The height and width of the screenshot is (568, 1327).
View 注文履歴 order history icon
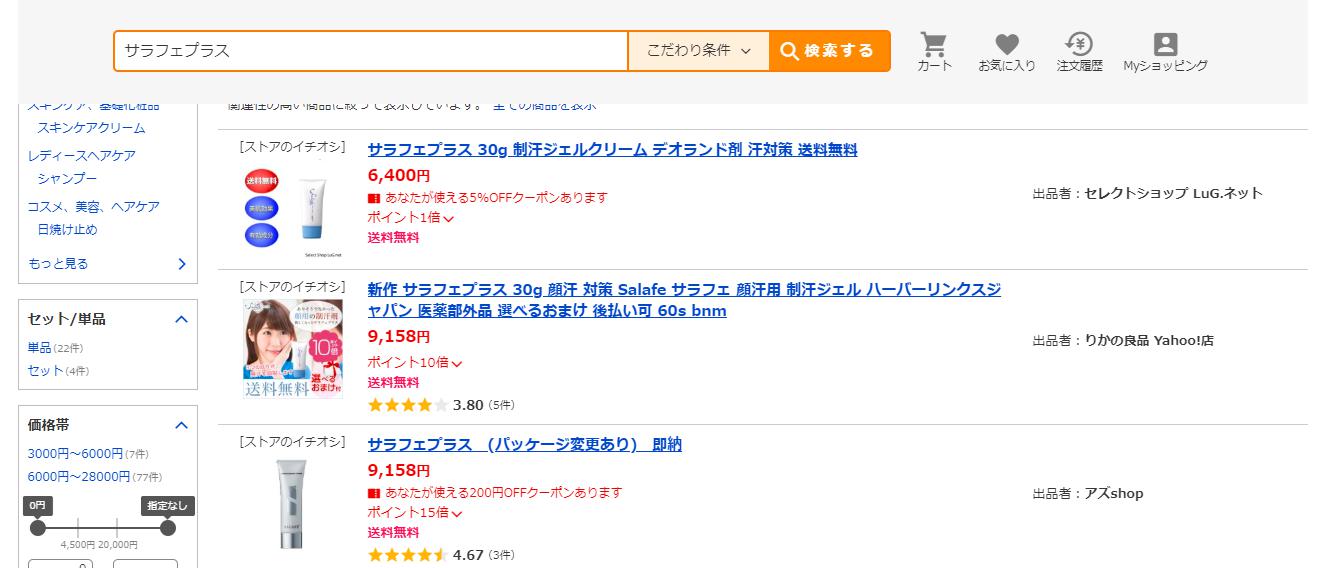(x=1079, y=51)
